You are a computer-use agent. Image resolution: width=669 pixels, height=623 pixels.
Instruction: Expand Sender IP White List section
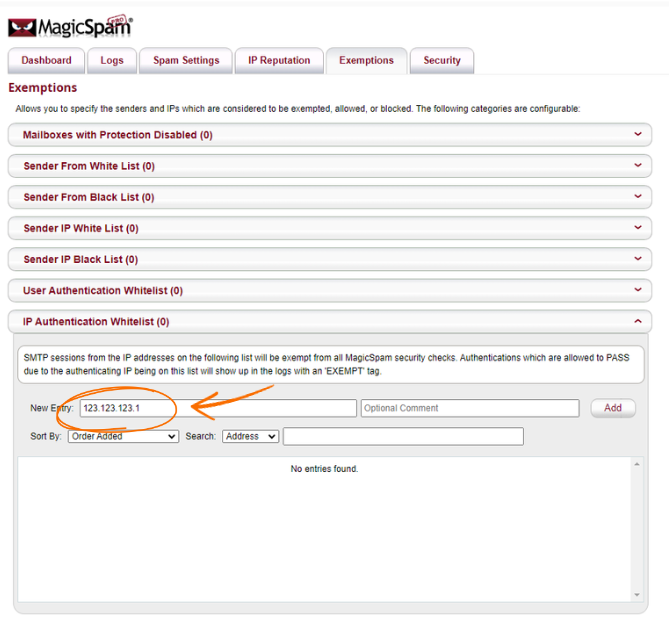pos(329,228)
